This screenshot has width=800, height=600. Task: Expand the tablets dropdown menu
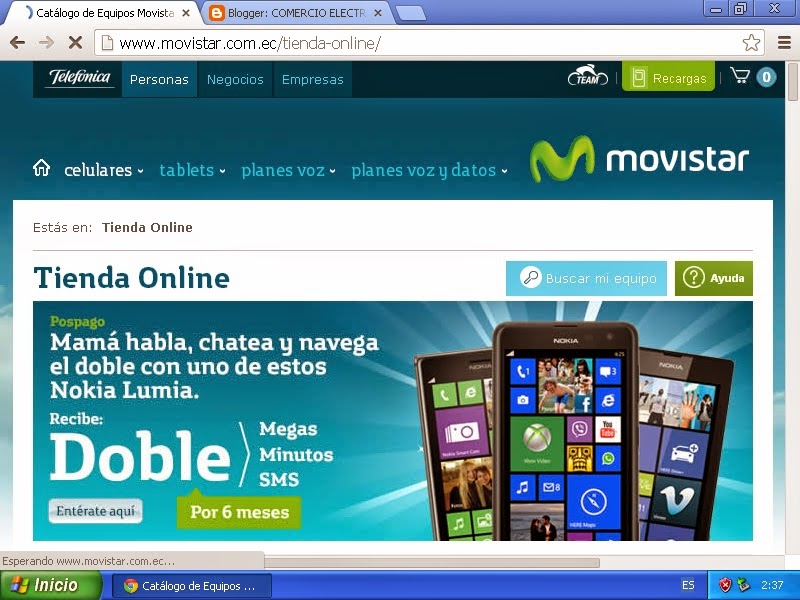[x=192, y=170]
